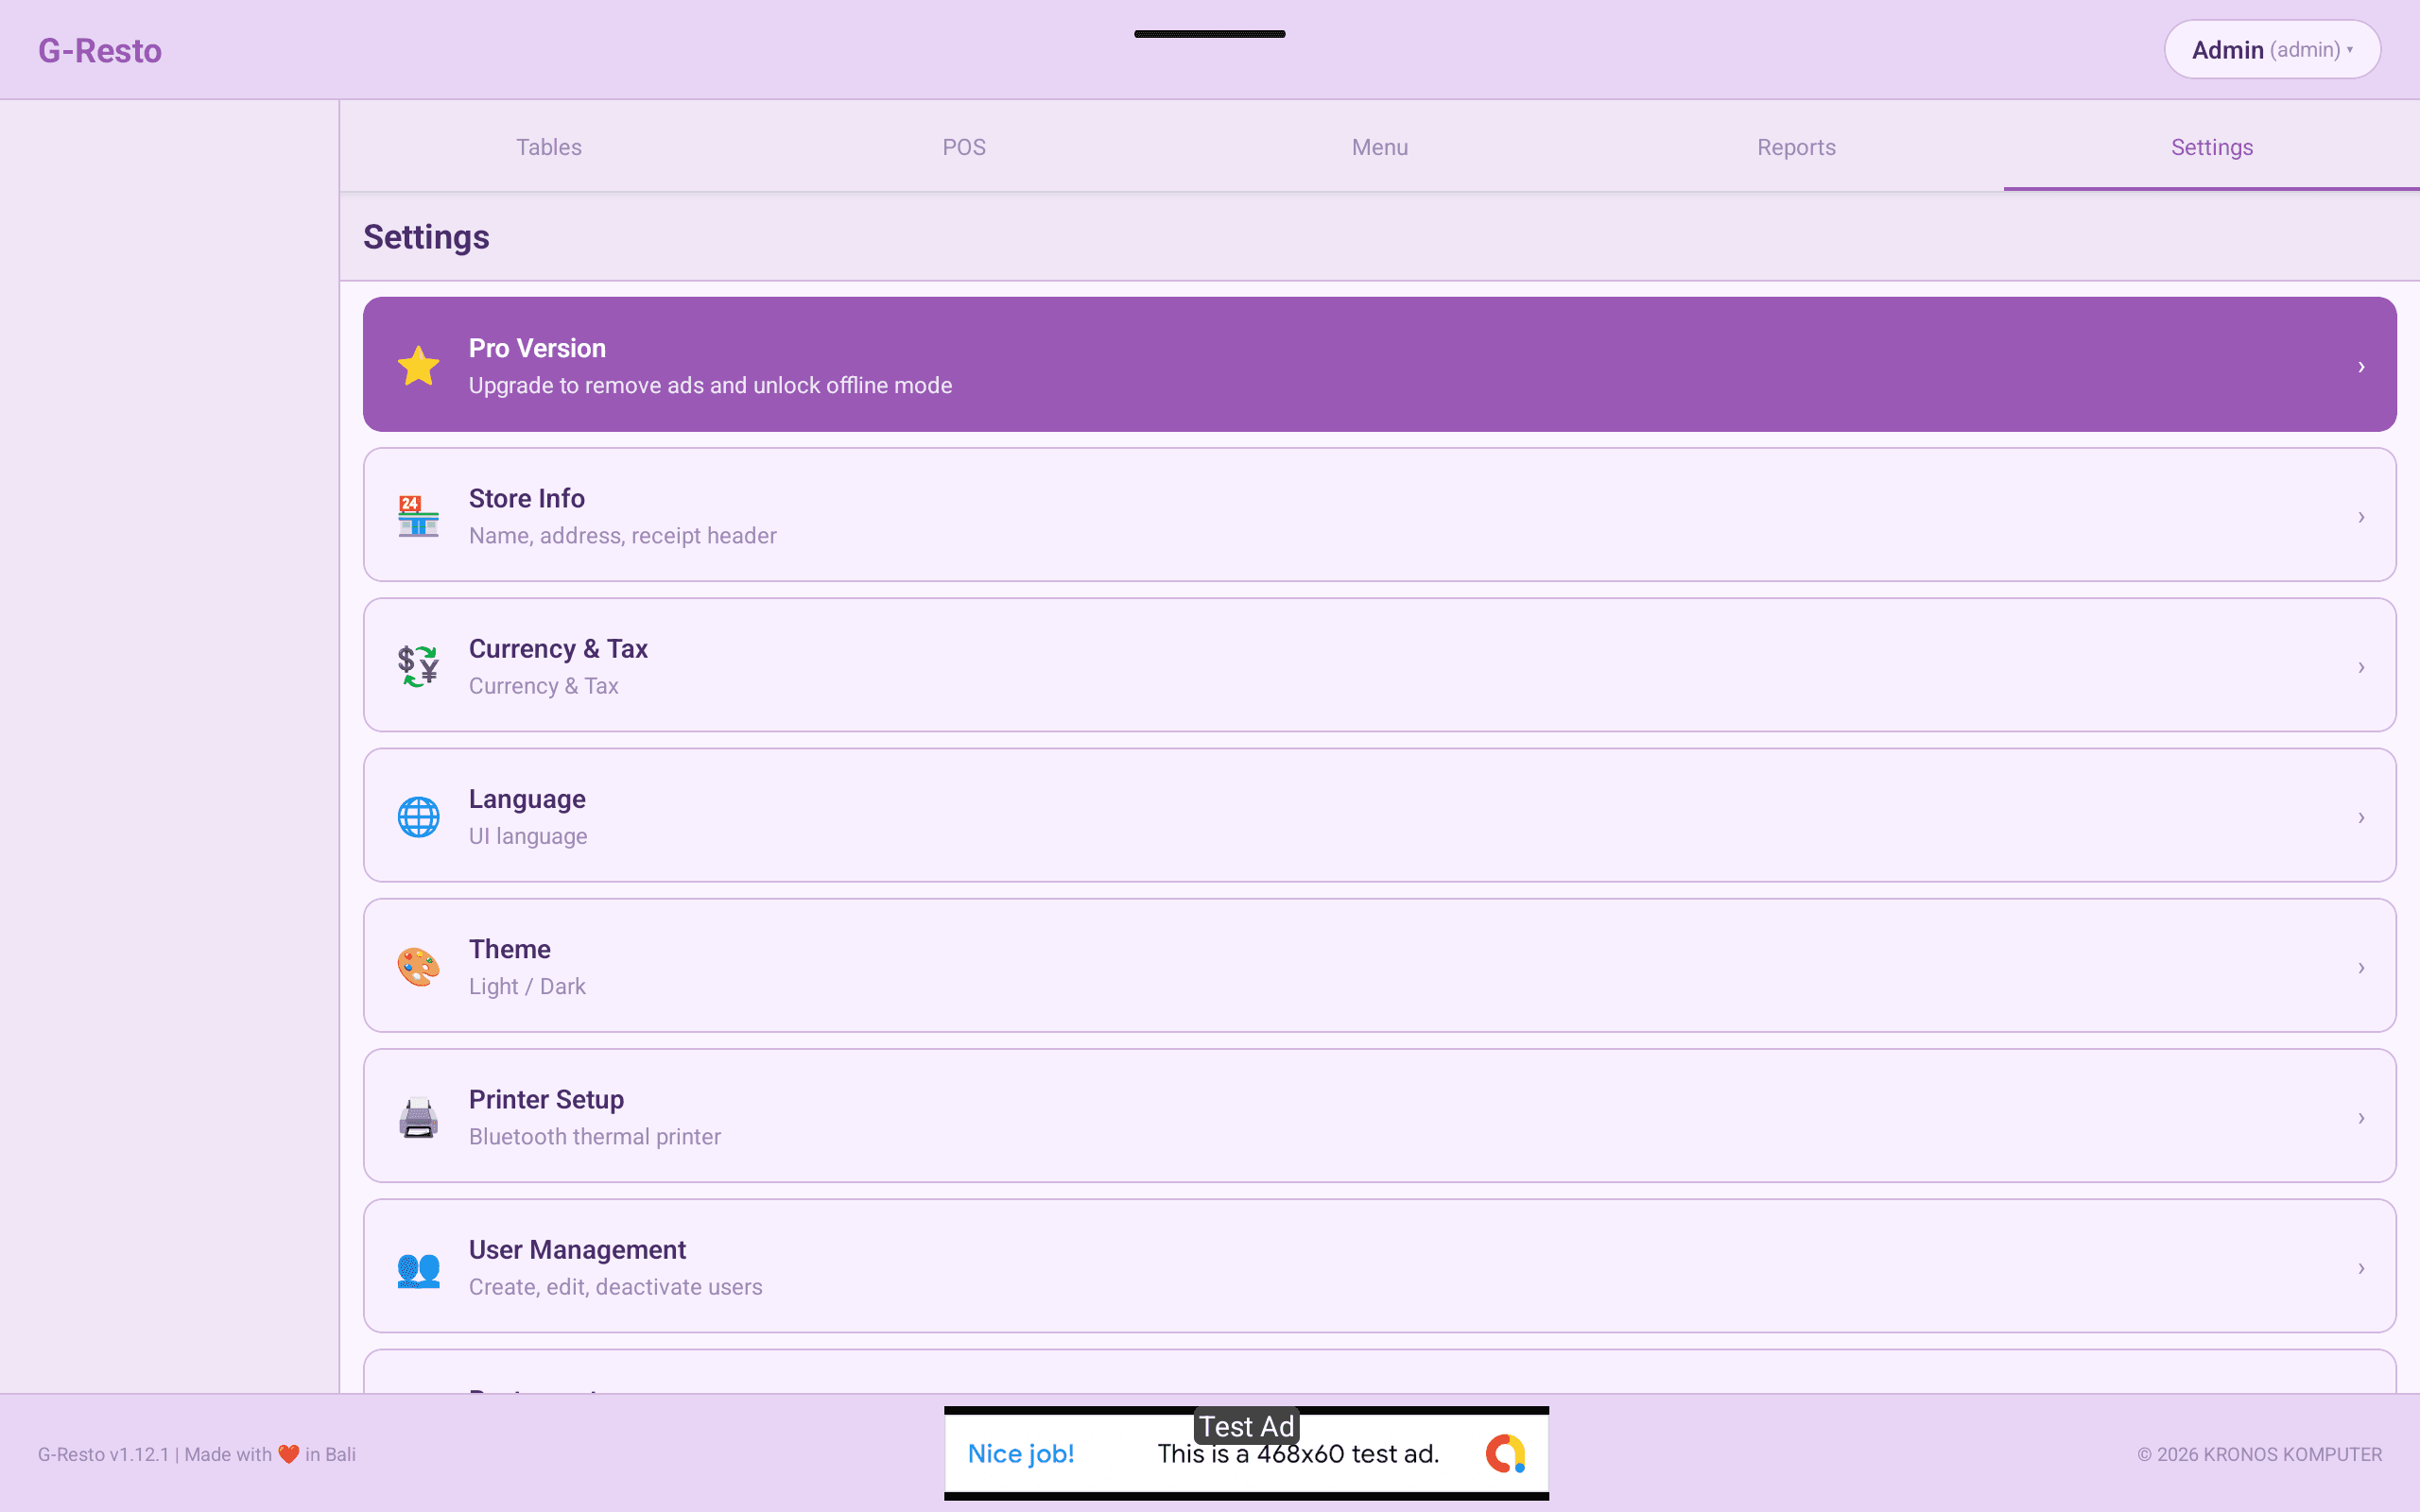This screenshot has height=1512, width=2420.
Task: Click the red heart in footer
Action: coord(289,1455)
